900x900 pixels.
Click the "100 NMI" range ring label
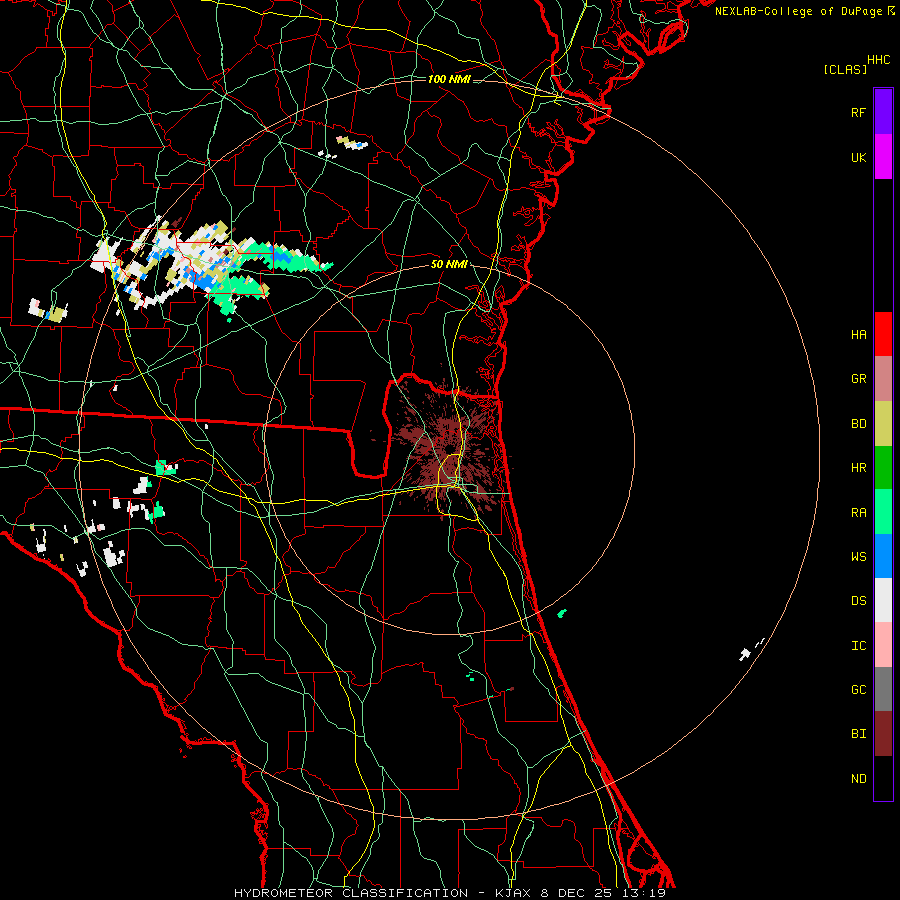click(449, 79)
